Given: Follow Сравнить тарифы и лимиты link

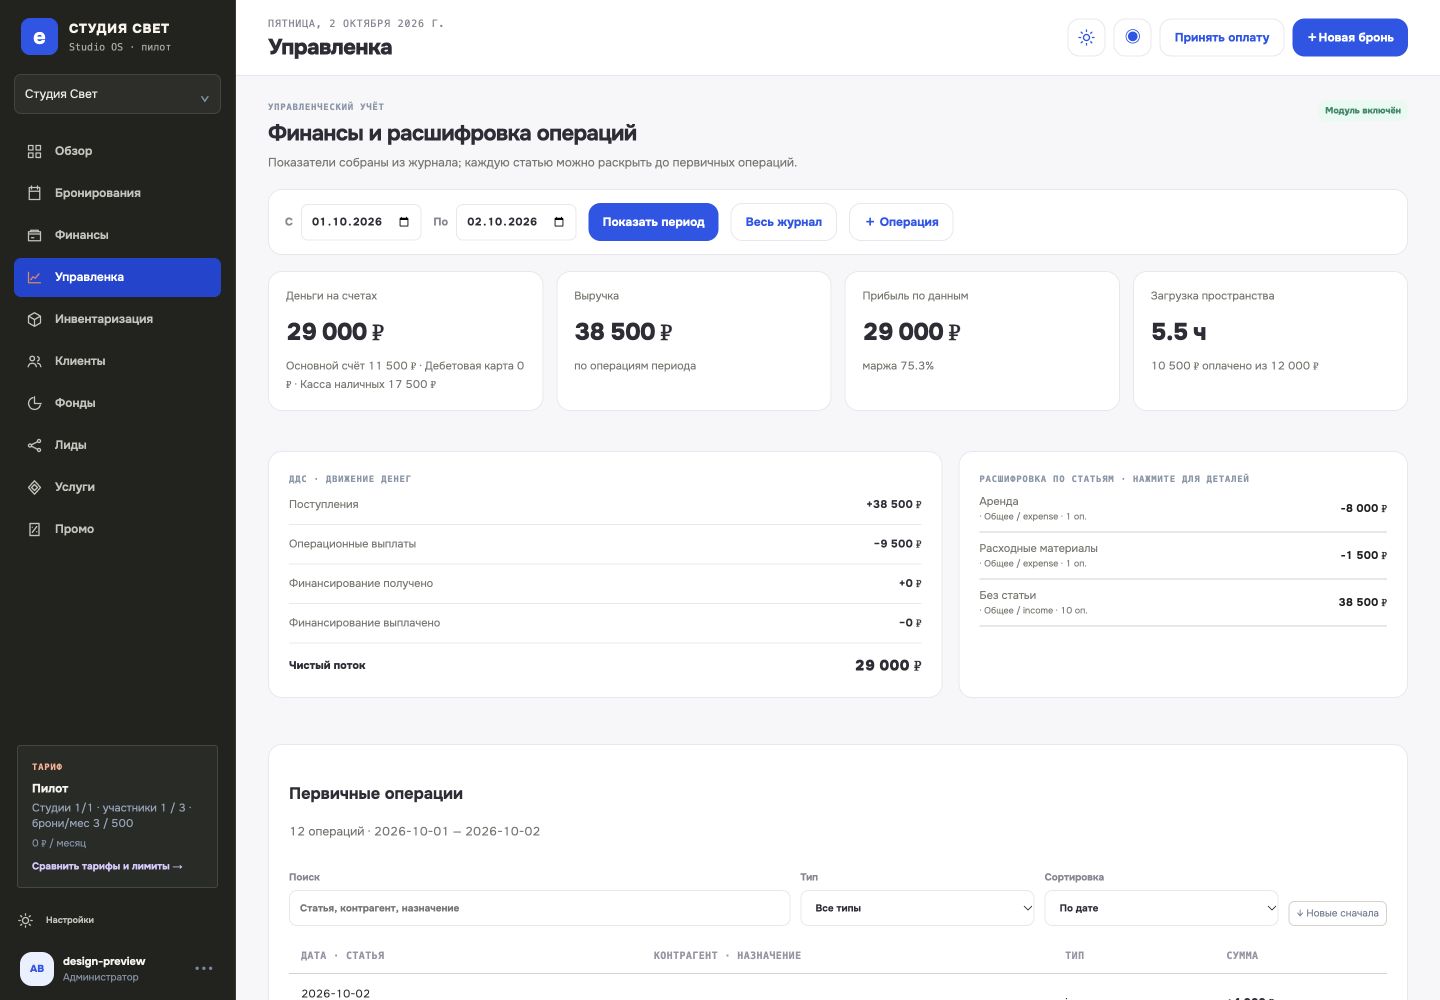Looking at the screenshot, I should pos(107,866).
